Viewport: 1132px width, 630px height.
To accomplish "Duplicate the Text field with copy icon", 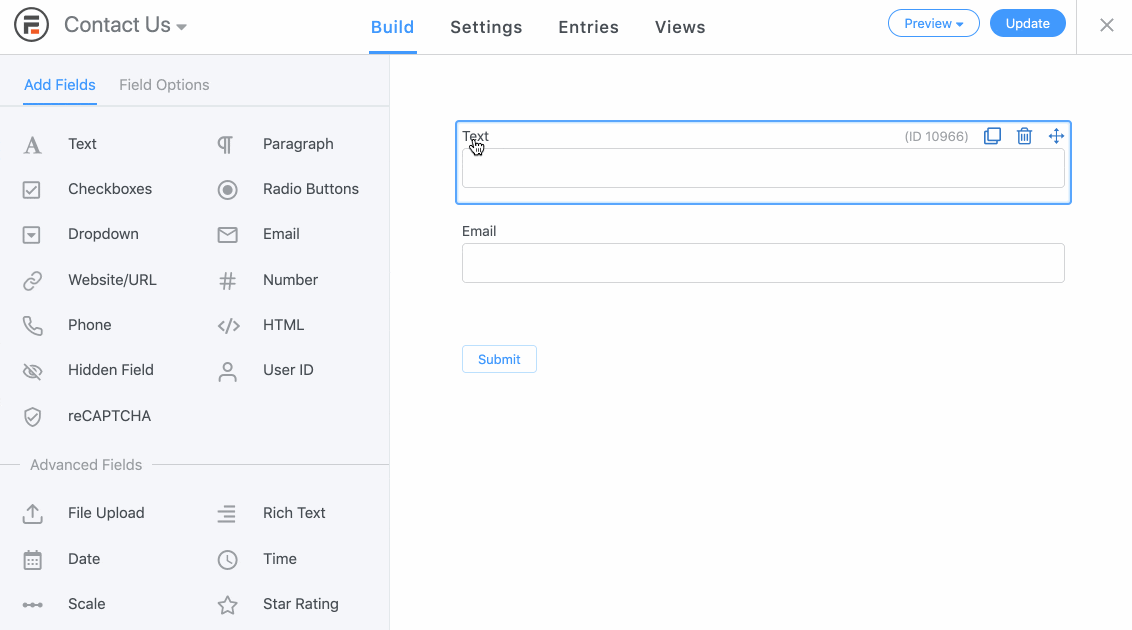I will [992, 136].
